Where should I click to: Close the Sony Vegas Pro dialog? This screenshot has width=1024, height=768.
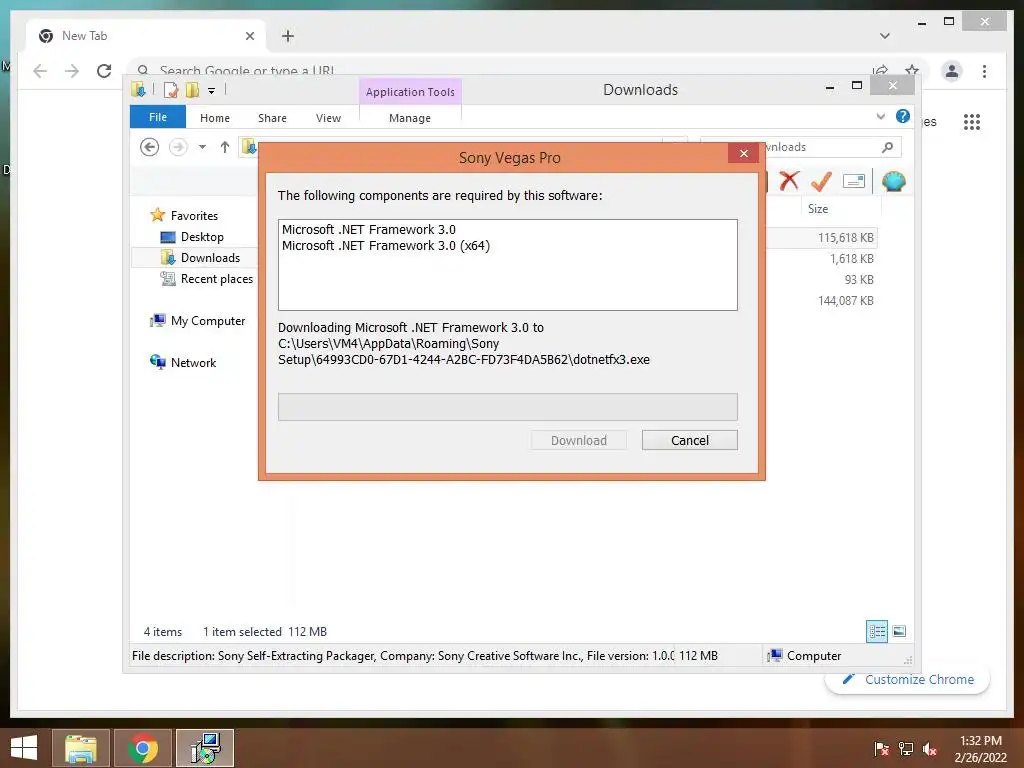(x=743, y=153)
